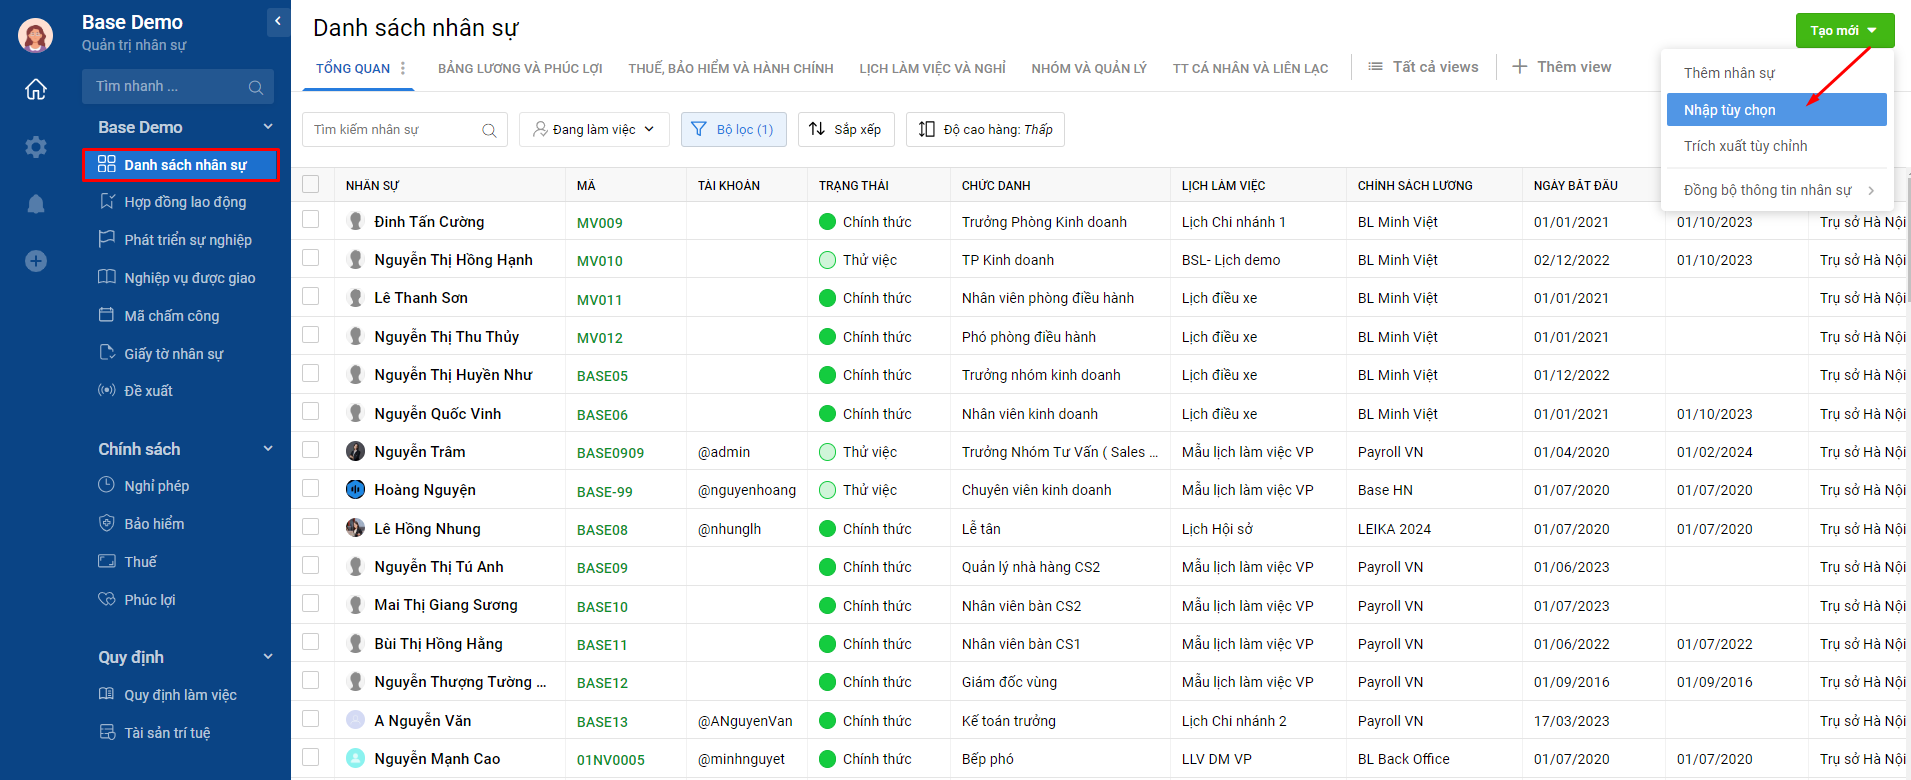Collapse the Chính sách sidebar section

pyautogui.click(x=268, y=449)
